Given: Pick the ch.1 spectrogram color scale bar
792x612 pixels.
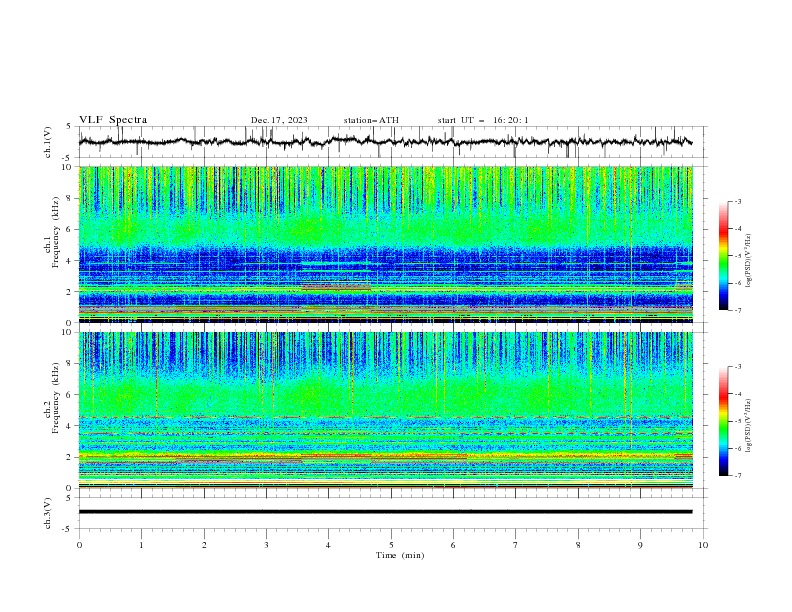Looking at the screenshot, I should 723,256.
